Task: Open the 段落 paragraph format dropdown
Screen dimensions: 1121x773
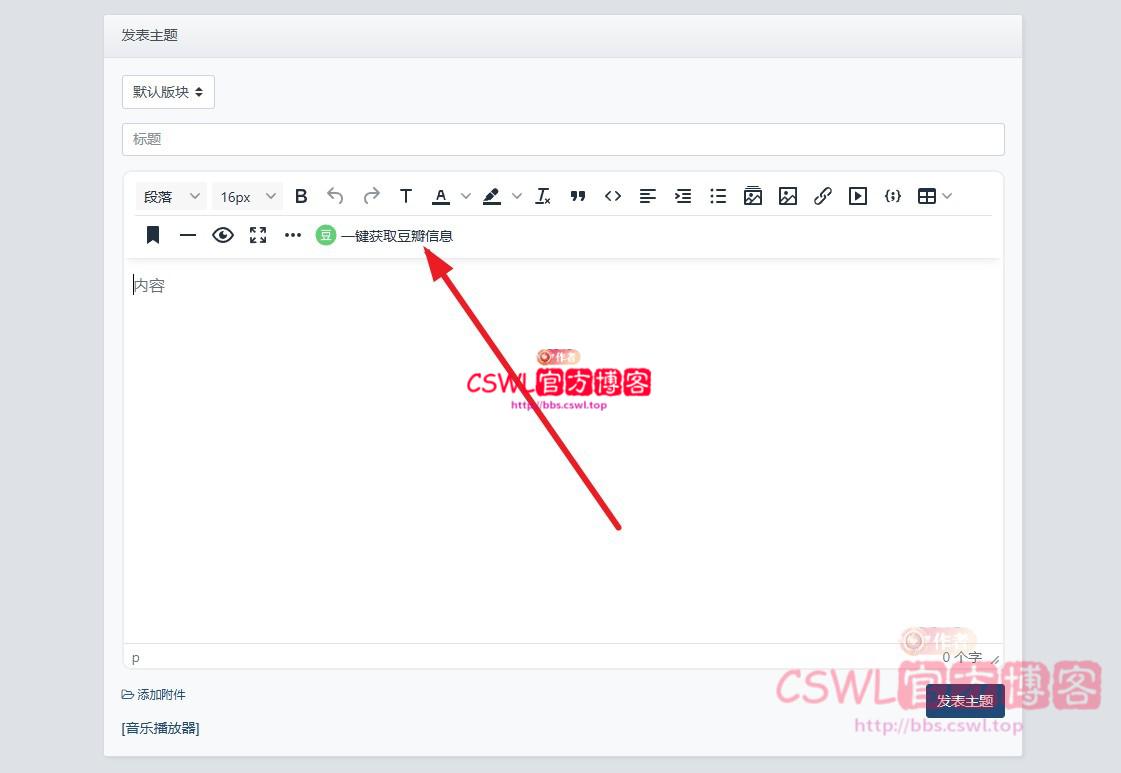Action: pos(171,196)
